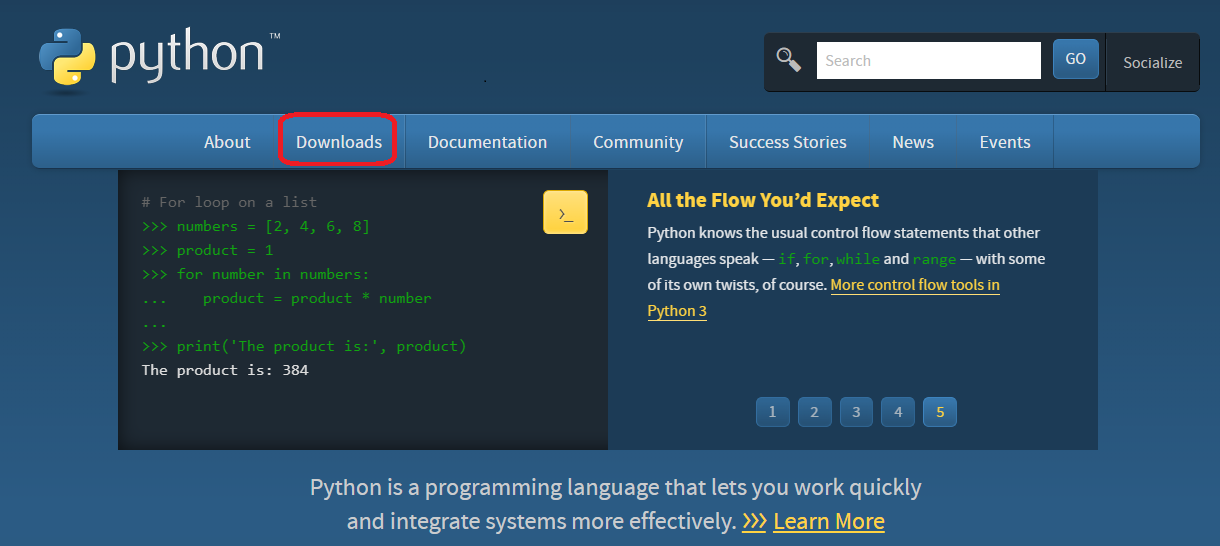Click the print('The product is:', product) line
This screenshot has width=1220, height=546.
pyautogui.click(x=304, y=347)
